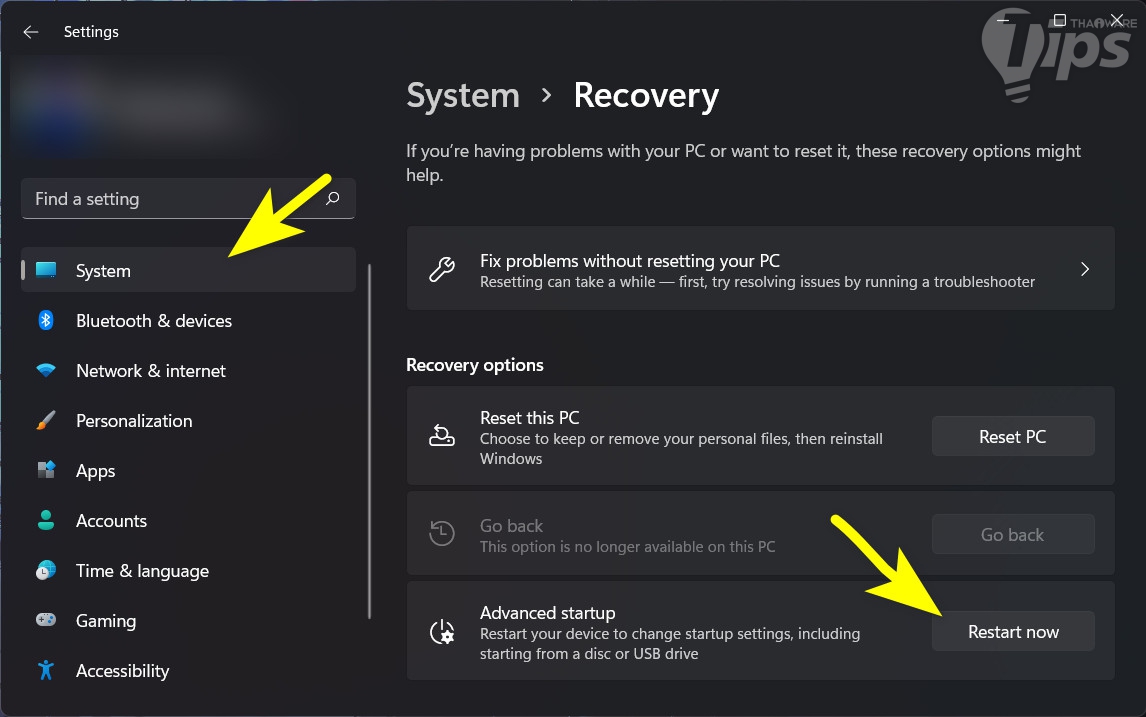Screen dimensions: 1146x717
Task: Click the Network & internet Wi-Fi icon
Action: click(46, 371)
